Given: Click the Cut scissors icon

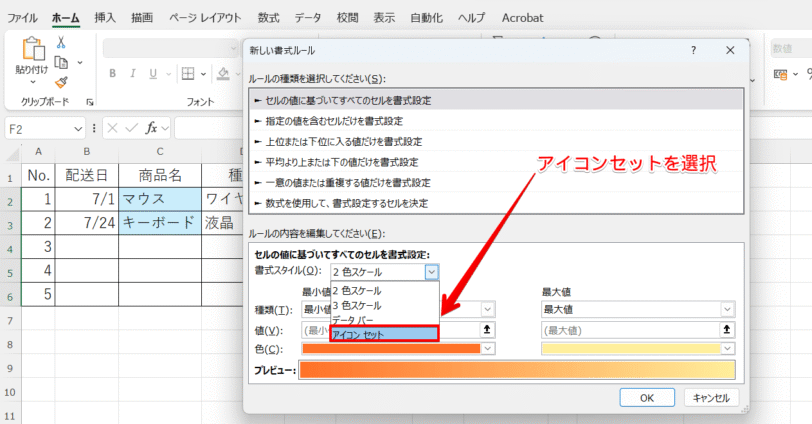Looking at the screenshot, I should (61, 42).
